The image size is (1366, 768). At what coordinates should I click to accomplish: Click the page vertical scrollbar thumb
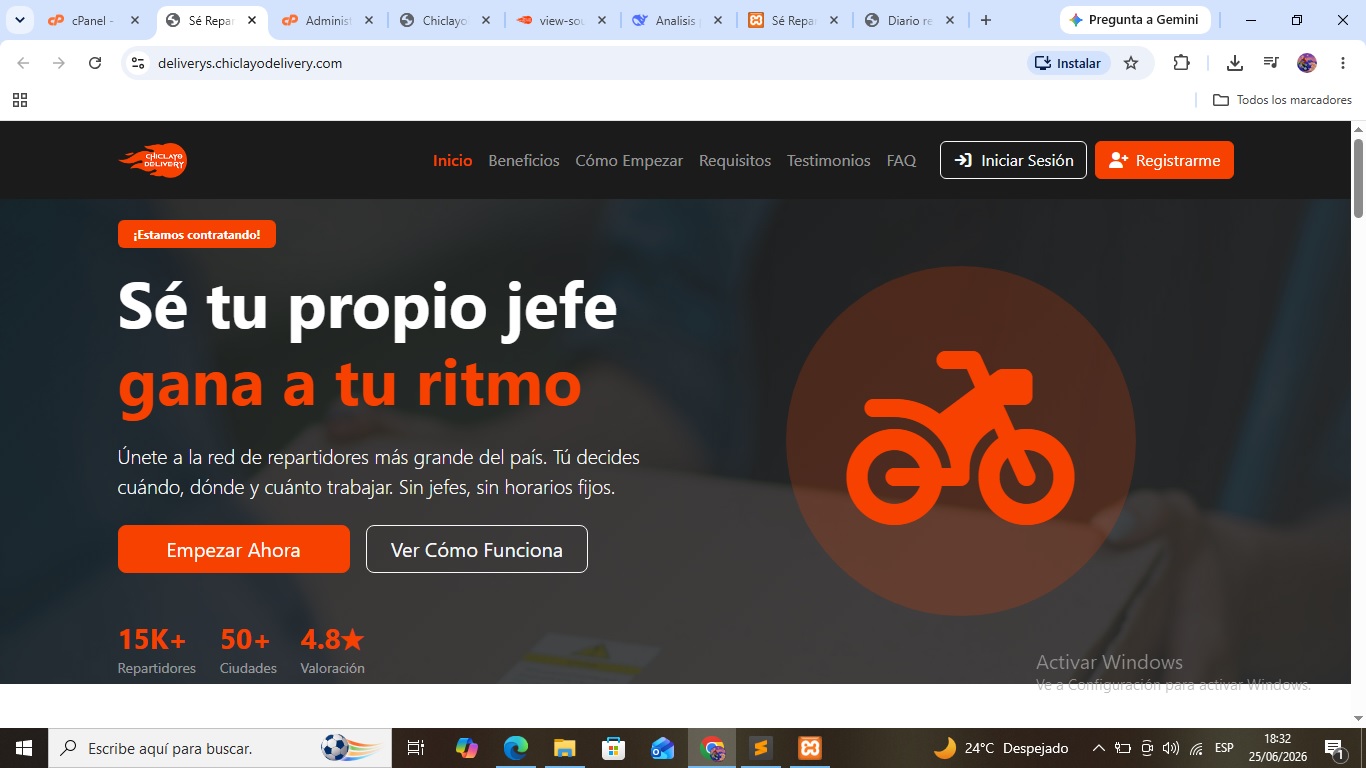pyautogui.click(x=1358, y=177)
